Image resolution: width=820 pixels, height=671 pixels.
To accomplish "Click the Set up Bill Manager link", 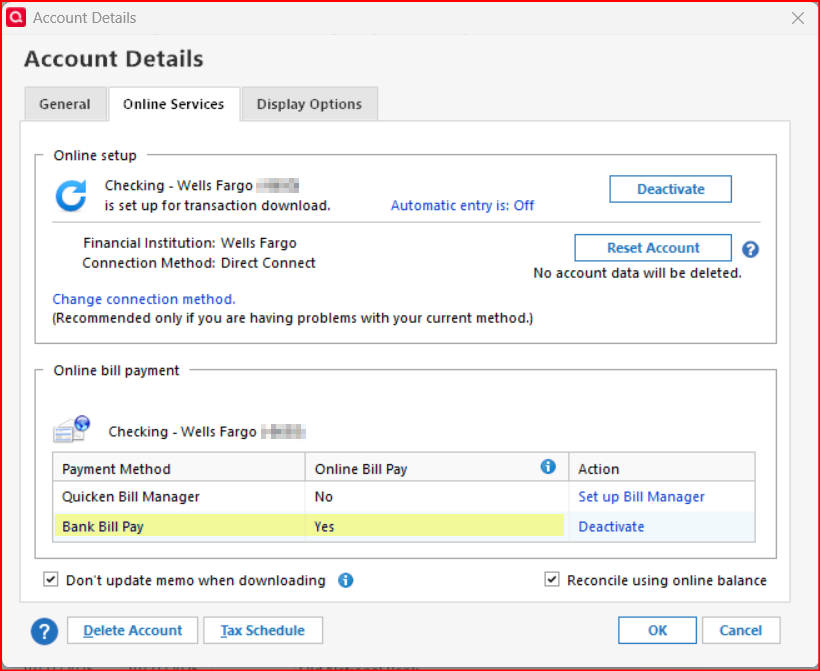I will coord(641,496).
